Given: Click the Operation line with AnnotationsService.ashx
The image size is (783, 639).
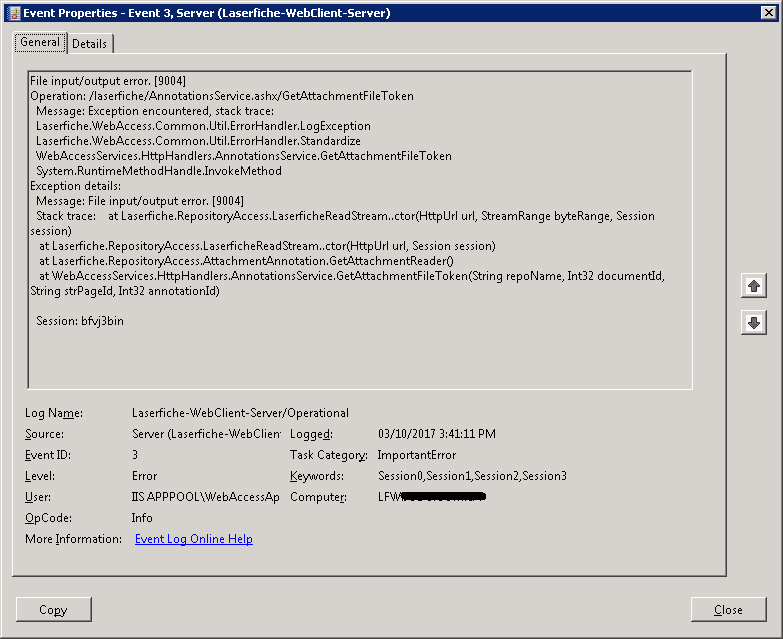Looking at the screenshot, I should coord(222,96).
